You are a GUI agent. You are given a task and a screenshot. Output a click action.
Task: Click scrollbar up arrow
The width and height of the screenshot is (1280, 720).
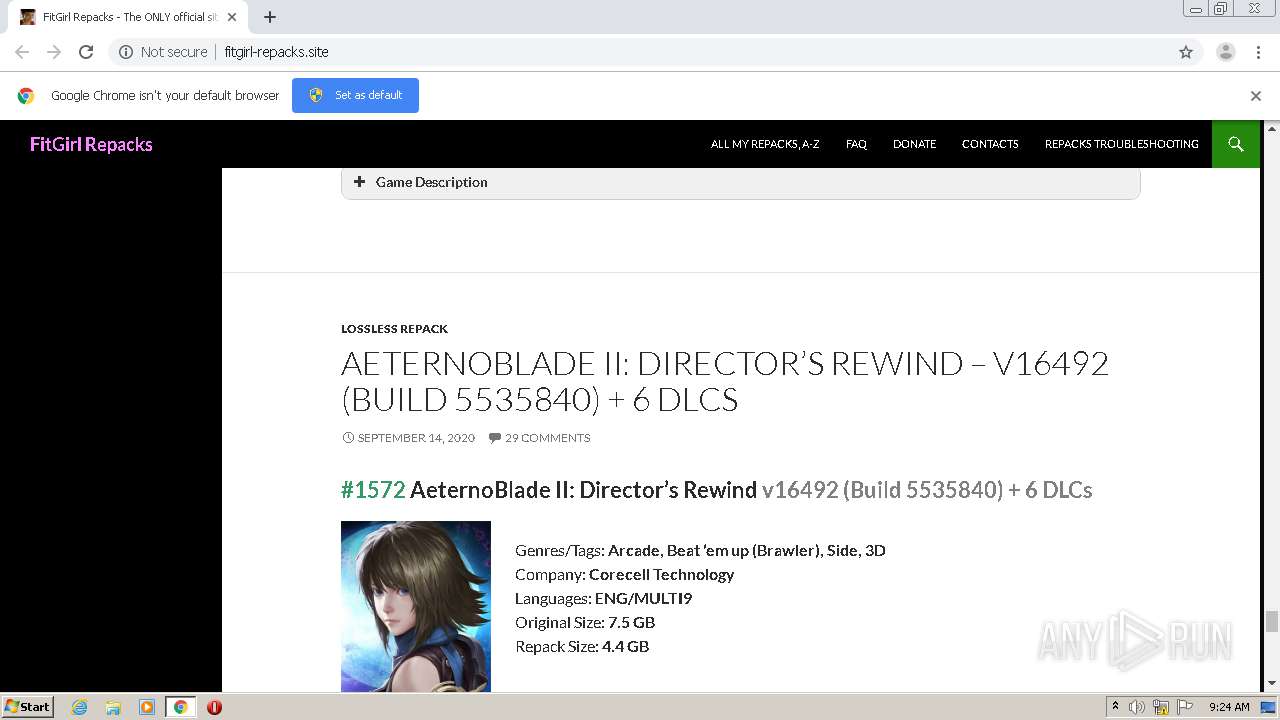point(1272,129)
